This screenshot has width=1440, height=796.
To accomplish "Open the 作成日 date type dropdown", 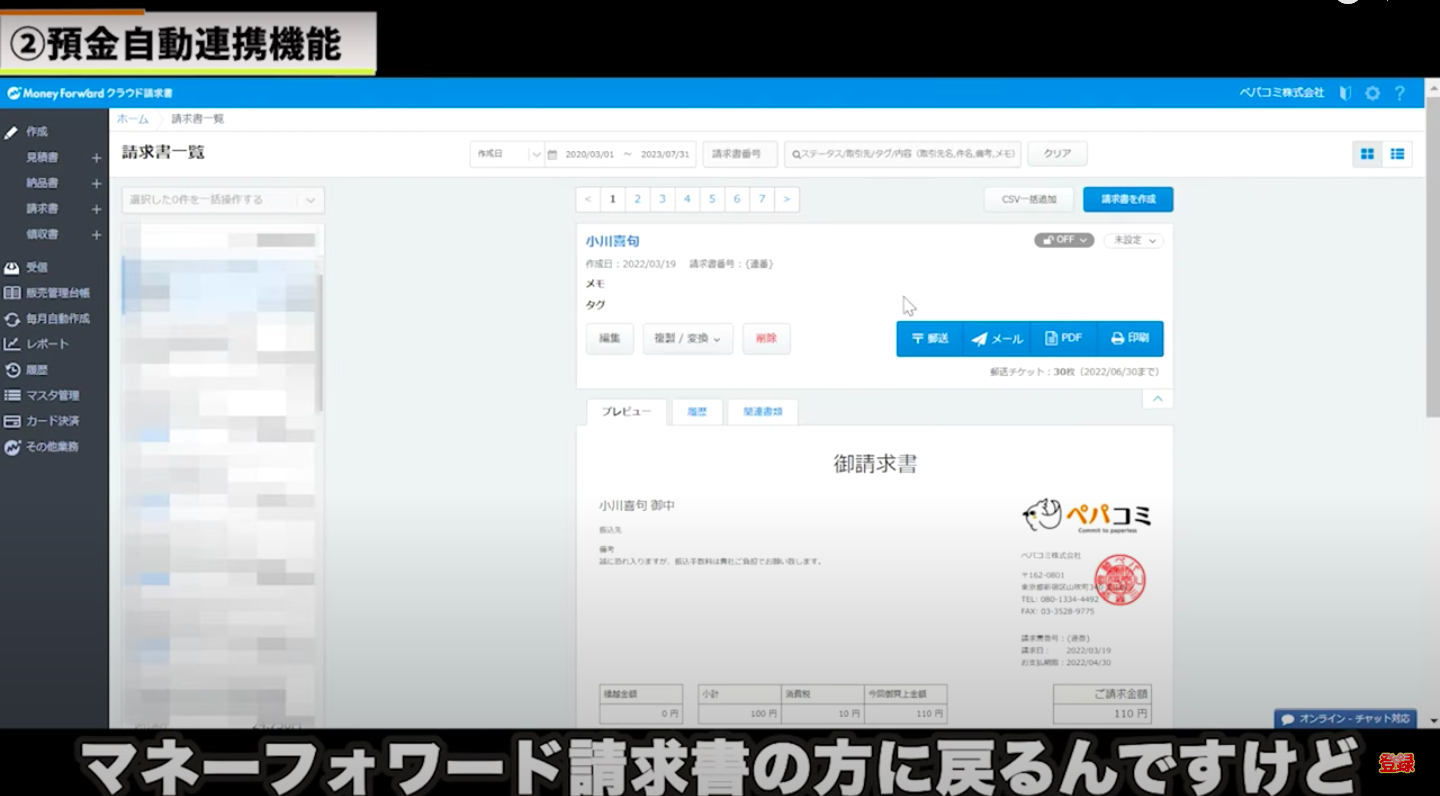I will point(507,154).
